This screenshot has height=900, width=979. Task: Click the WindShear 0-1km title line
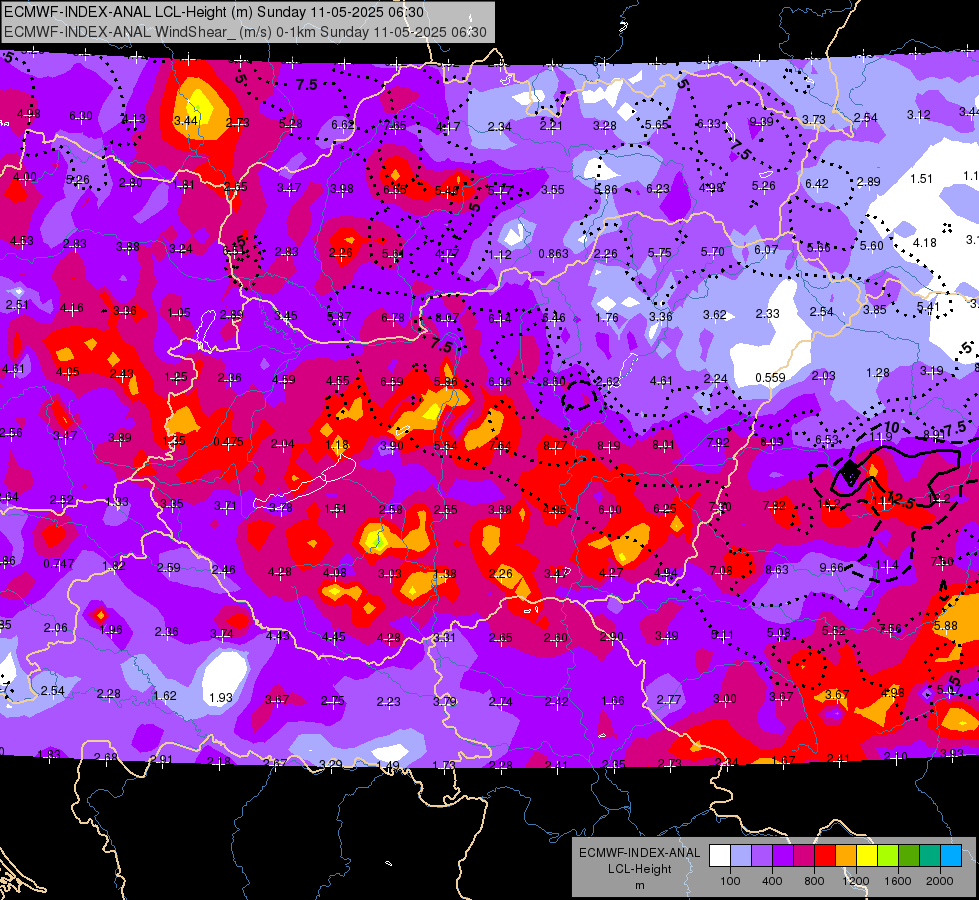pyautogui.click(x=245, y=32)
